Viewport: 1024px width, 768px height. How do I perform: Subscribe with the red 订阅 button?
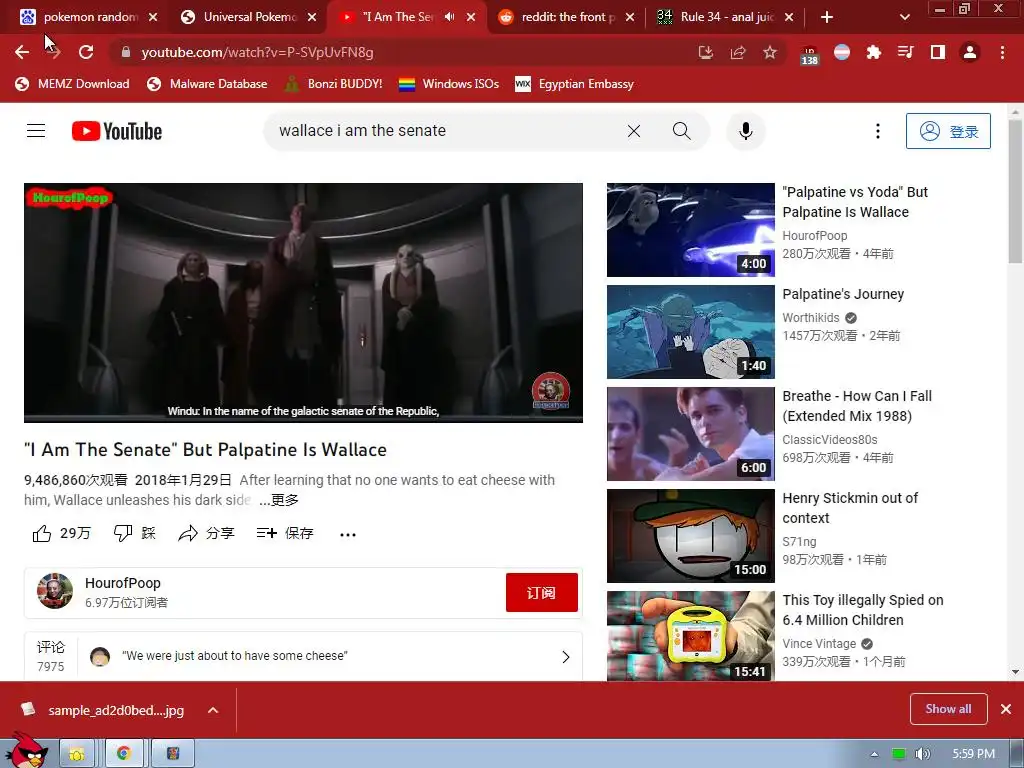[541, 592]
